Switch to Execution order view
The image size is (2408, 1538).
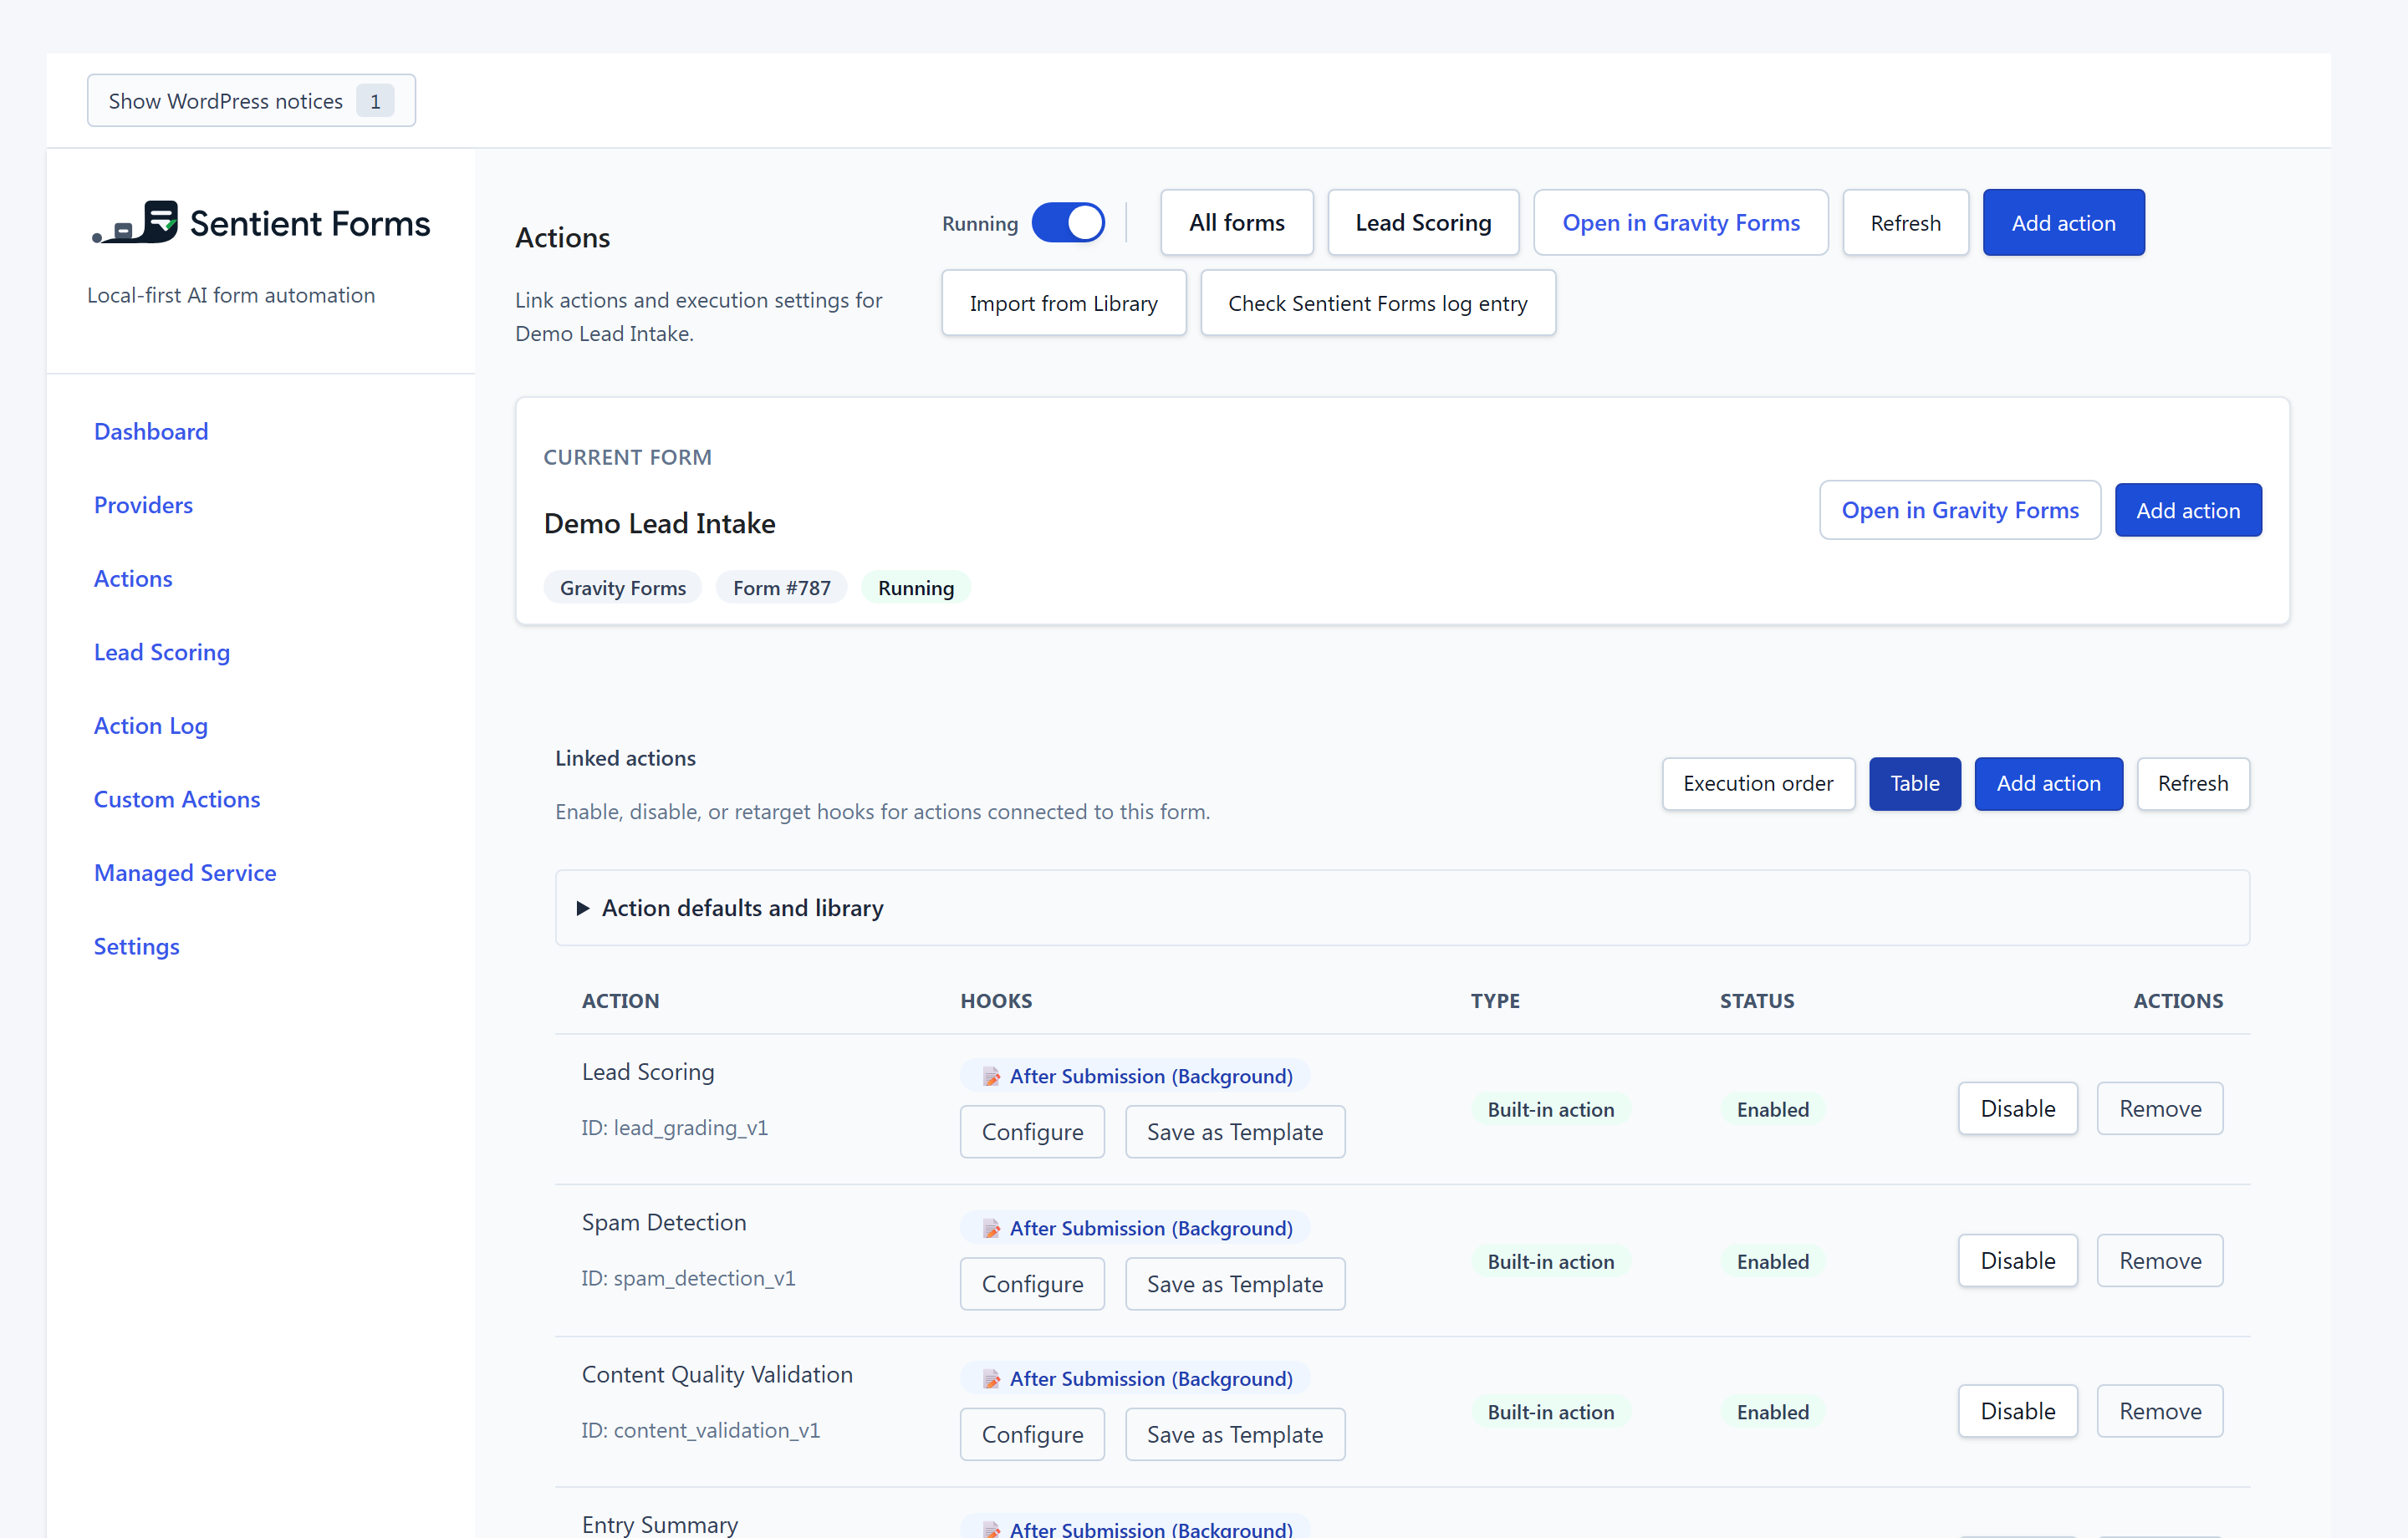coord(1758,783)
